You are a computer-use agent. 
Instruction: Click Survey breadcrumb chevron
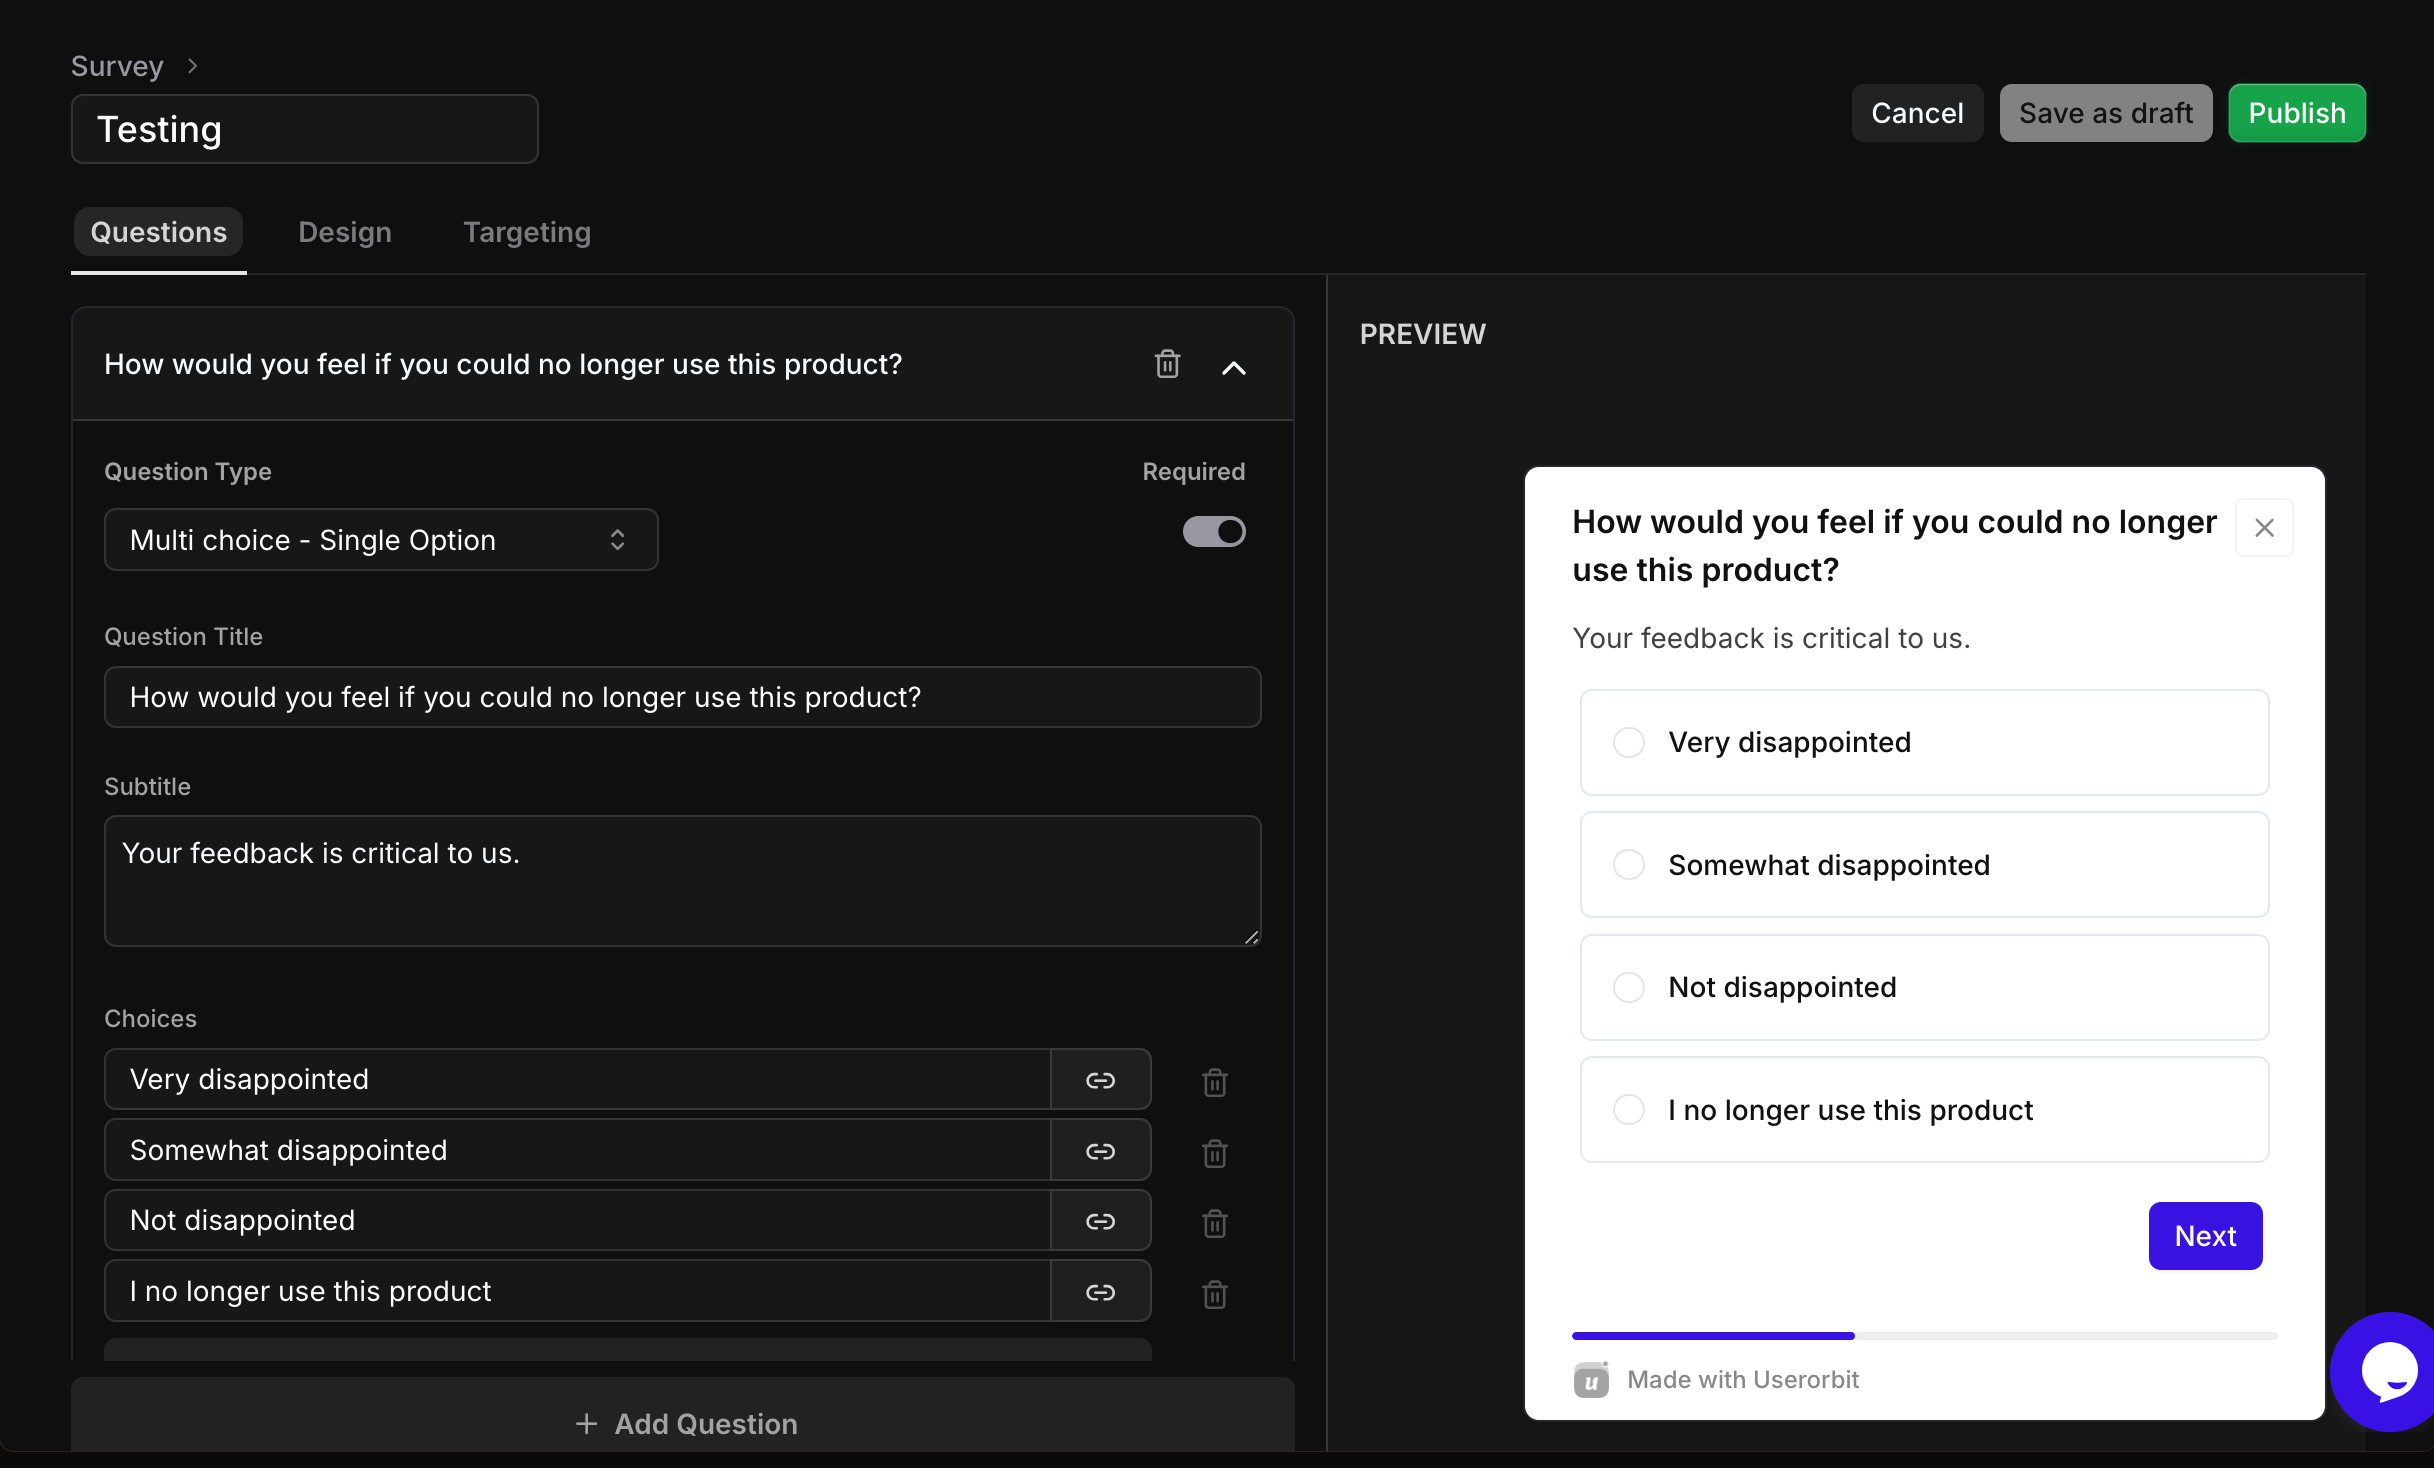click(193, 66)
